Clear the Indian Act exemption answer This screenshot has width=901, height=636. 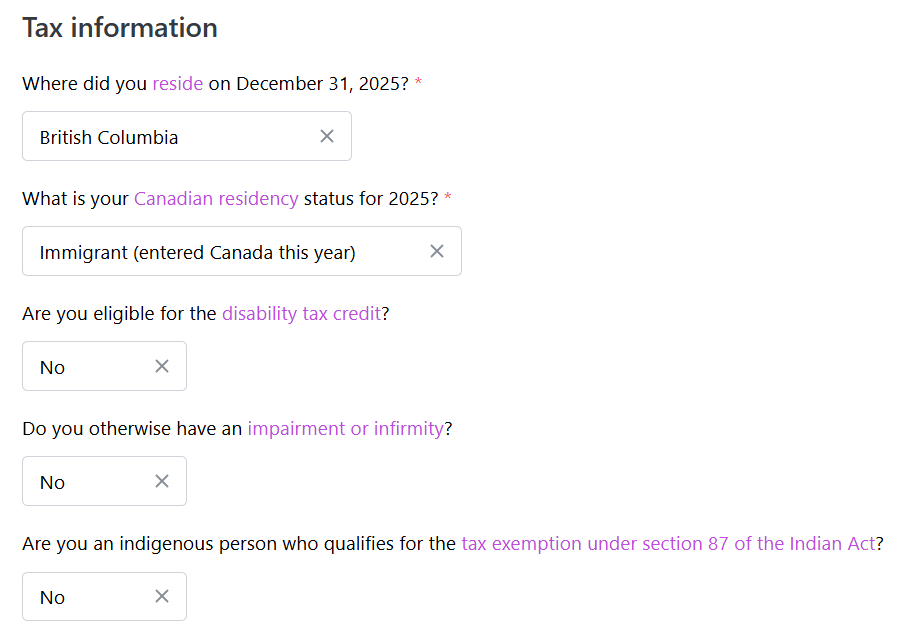click(162, 596)
